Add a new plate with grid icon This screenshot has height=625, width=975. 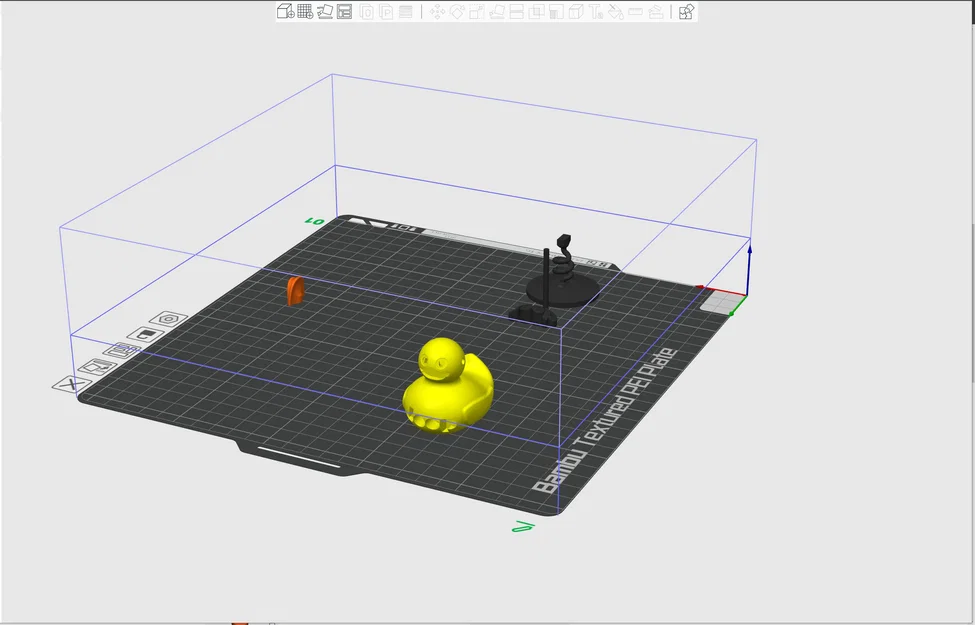pyautogui.click(x=305, y=11)
